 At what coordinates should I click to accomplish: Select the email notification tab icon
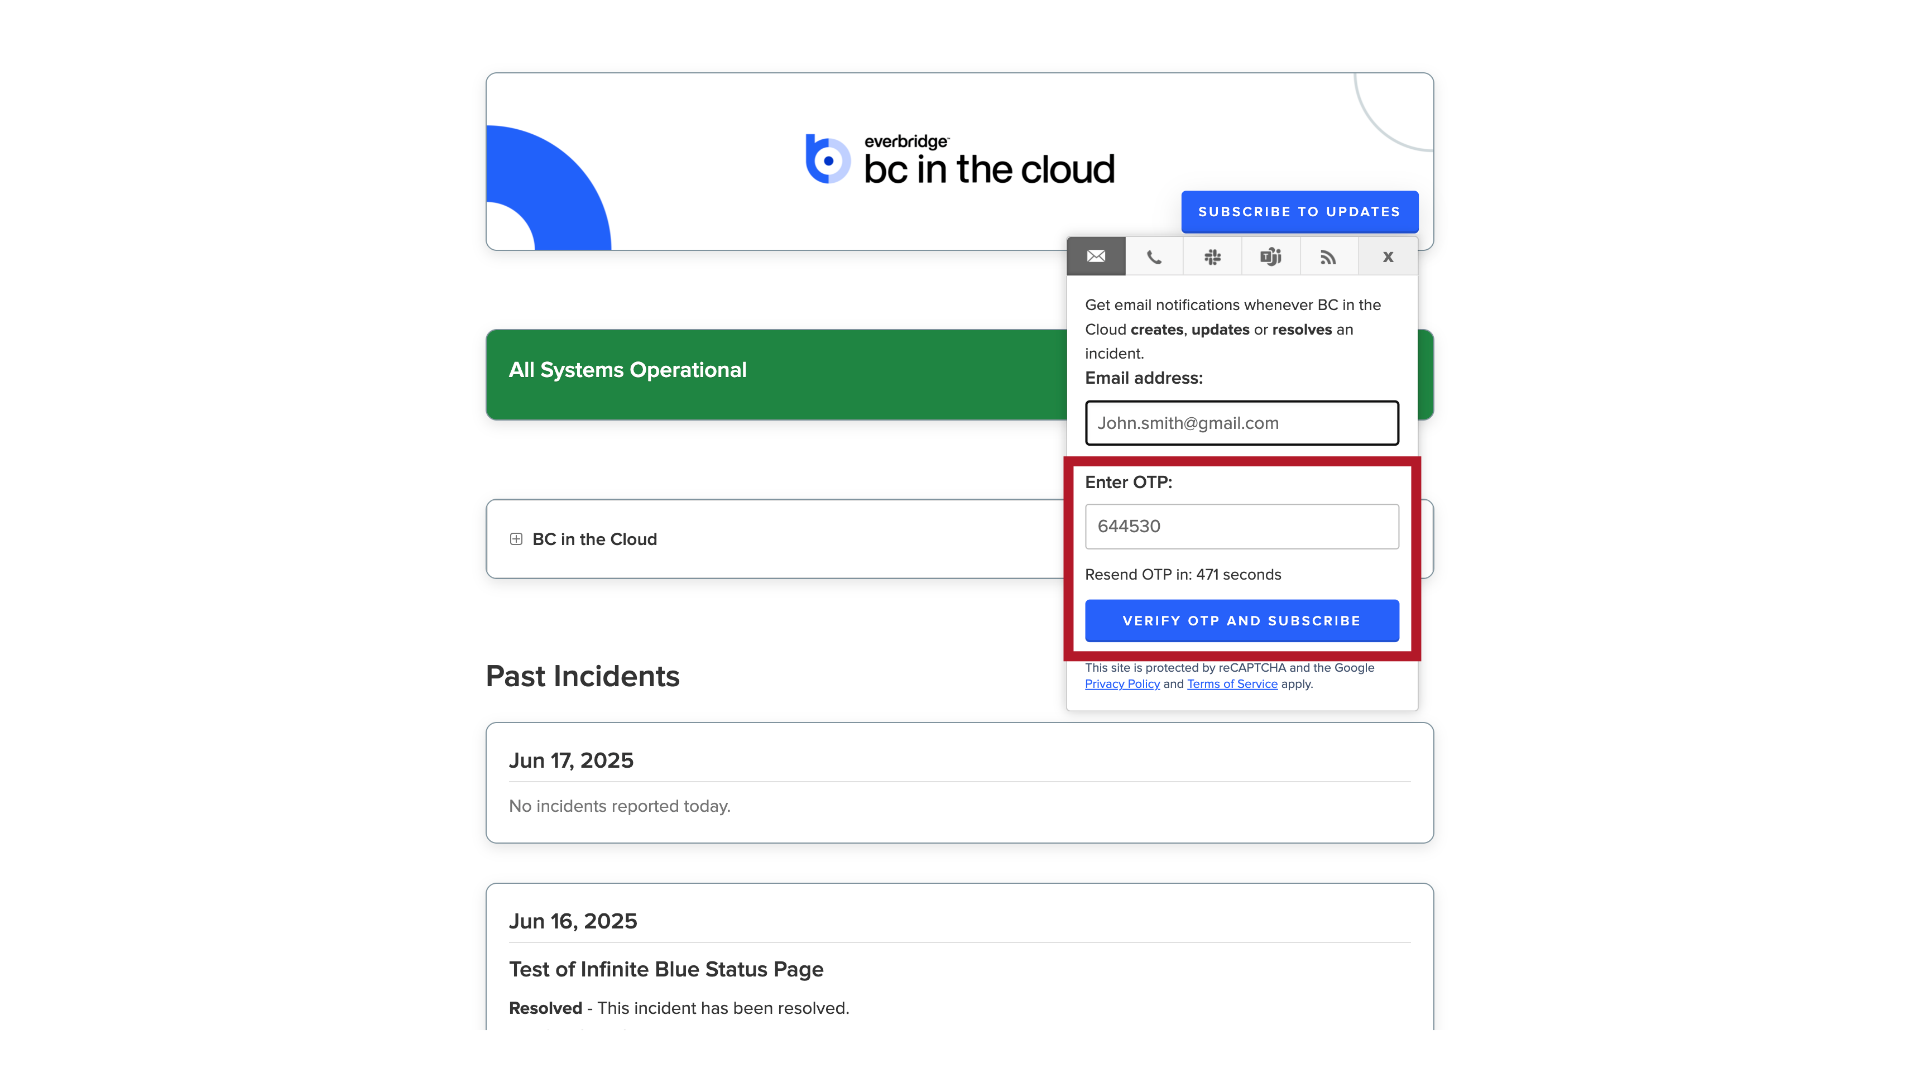point(1096,257)
